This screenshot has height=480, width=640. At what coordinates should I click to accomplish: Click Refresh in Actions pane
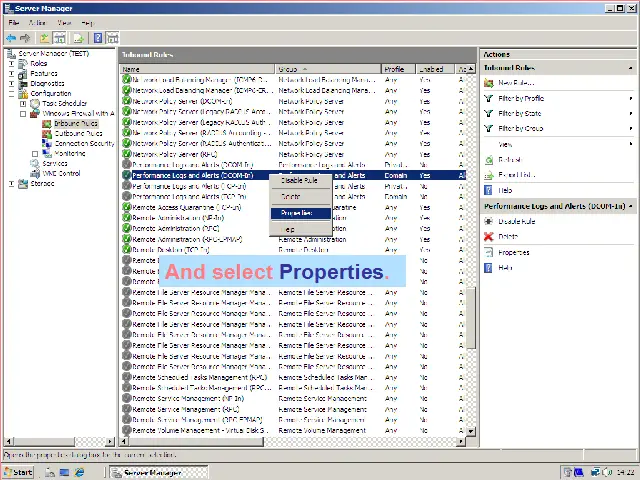tap(510, 160)
